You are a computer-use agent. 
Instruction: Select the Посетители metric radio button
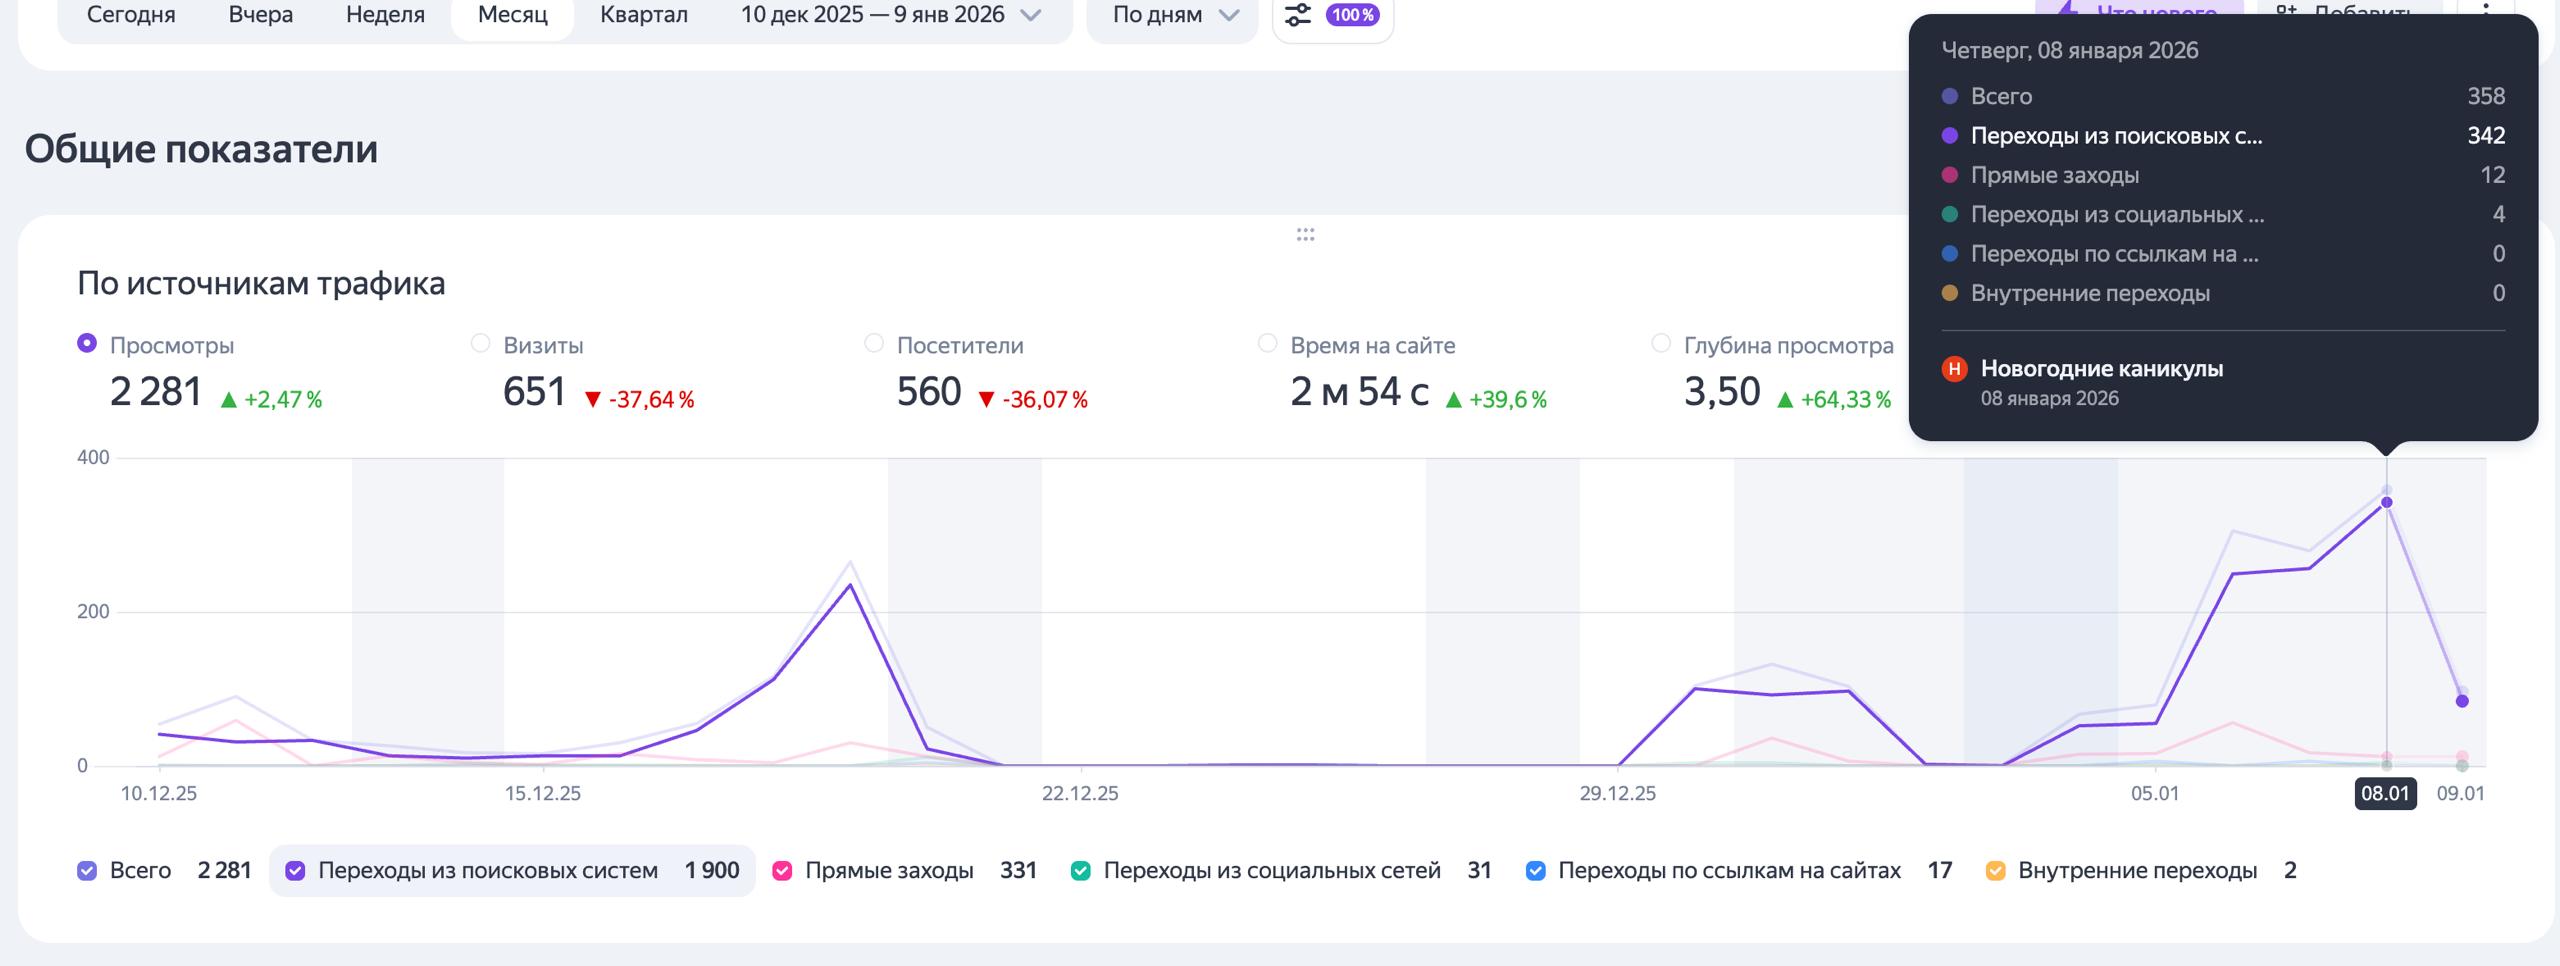874,343
